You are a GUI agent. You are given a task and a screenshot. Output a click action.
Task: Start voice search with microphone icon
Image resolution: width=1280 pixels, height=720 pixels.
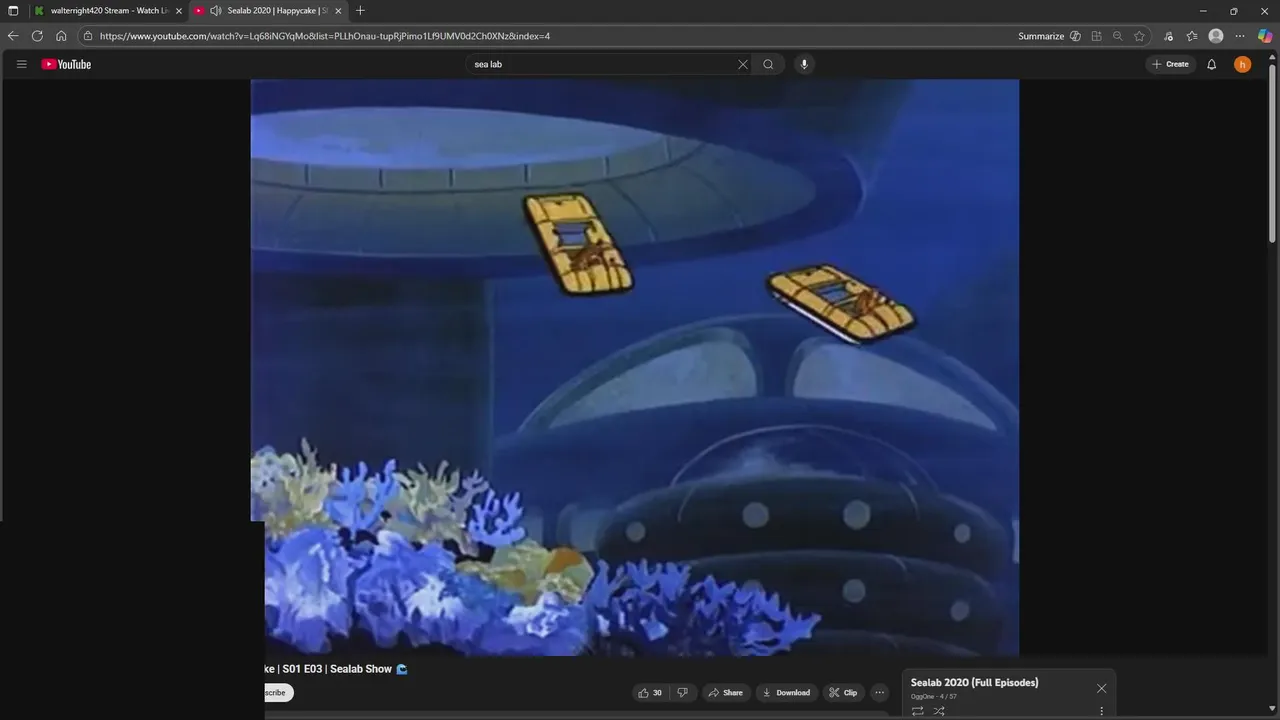(803, 64)
